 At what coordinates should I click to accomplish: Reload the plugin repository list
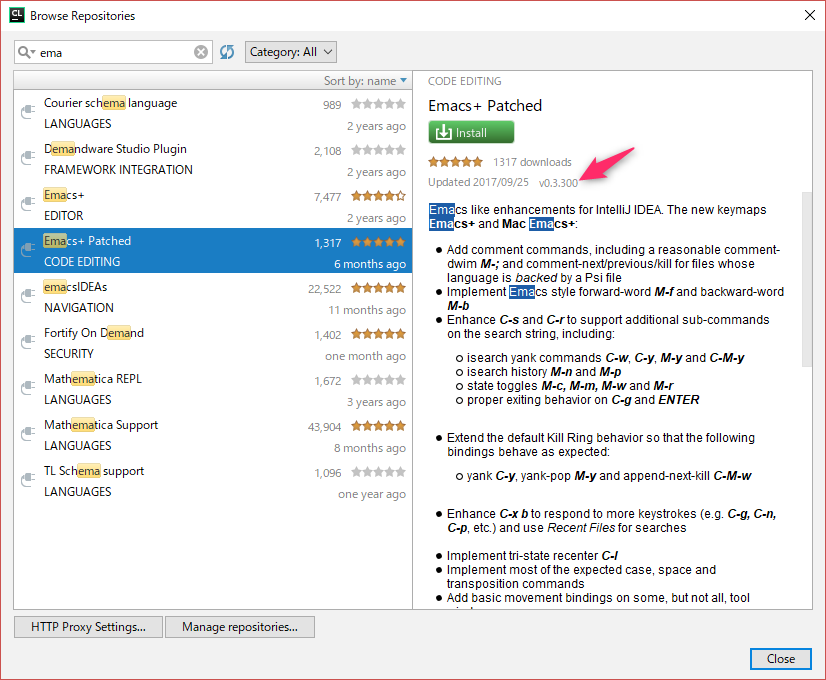coord(227,52)
